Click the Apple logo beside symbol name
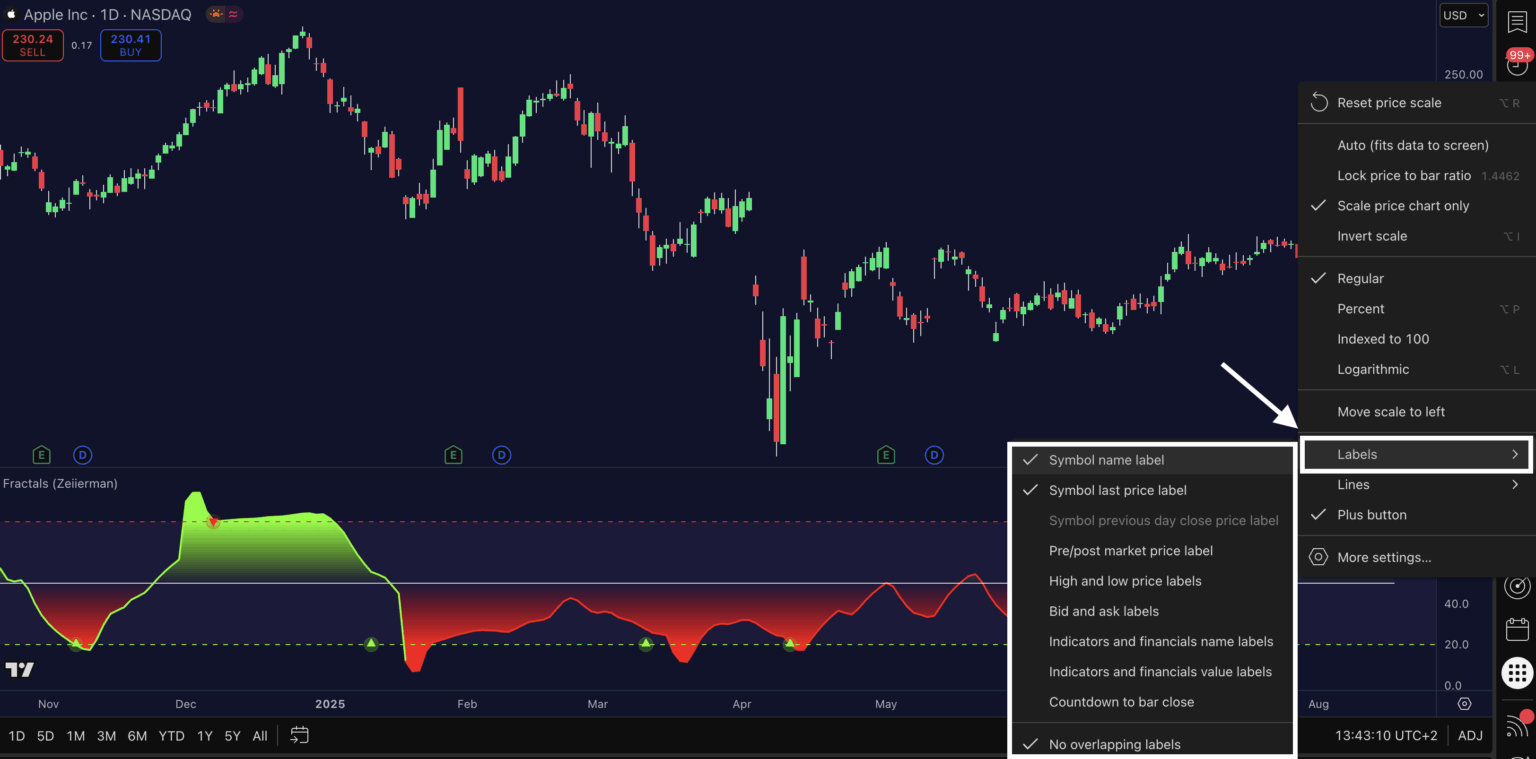Viewport: 1536px width, 759px height. pos(11,15)
